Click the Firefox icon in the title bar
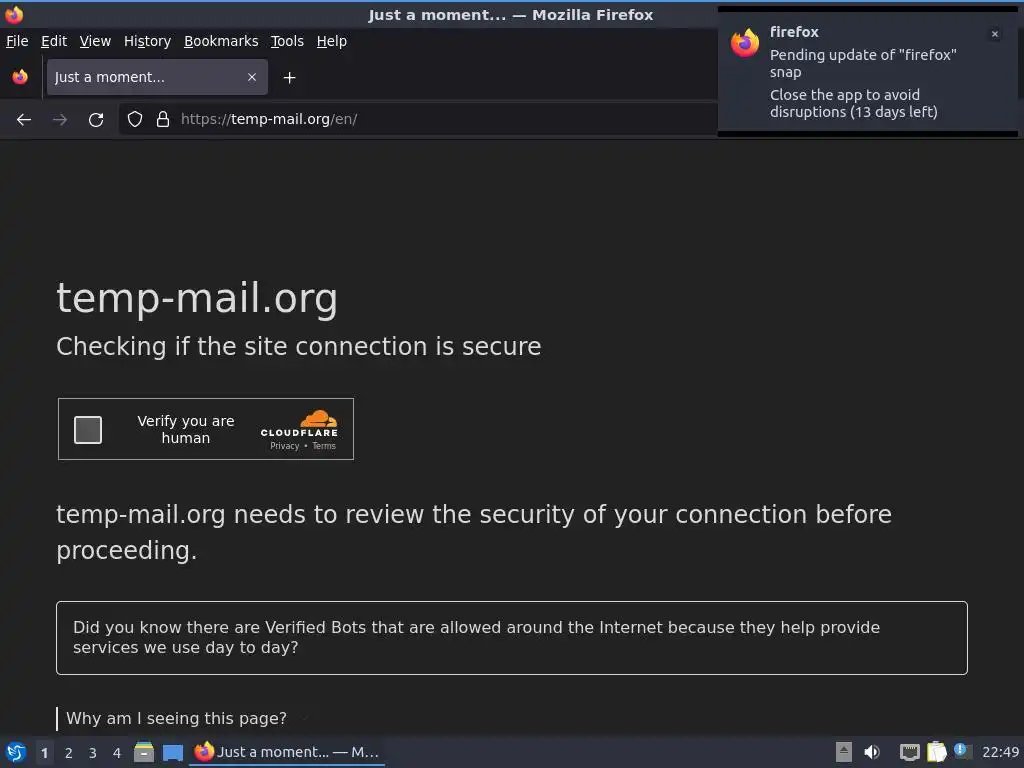This screenshot has height=768, width=1024. pyautogui.click(x=14, y=14)
